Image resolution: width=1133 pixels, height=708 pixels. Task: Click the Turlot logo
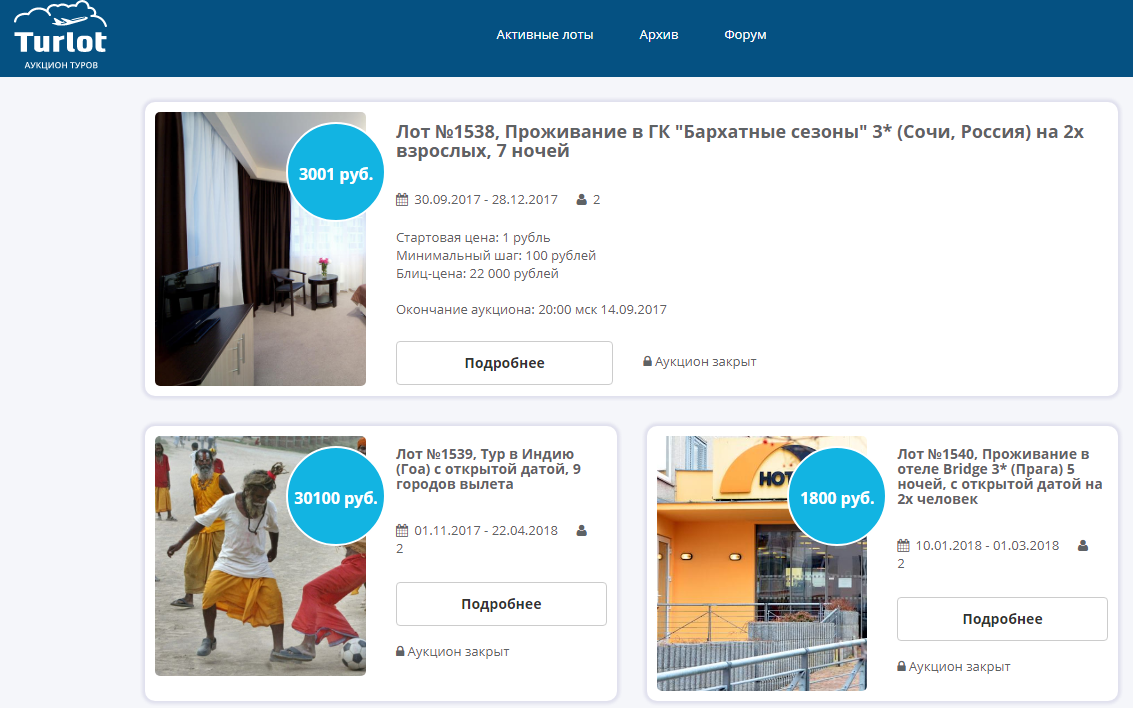click(61, 36)
